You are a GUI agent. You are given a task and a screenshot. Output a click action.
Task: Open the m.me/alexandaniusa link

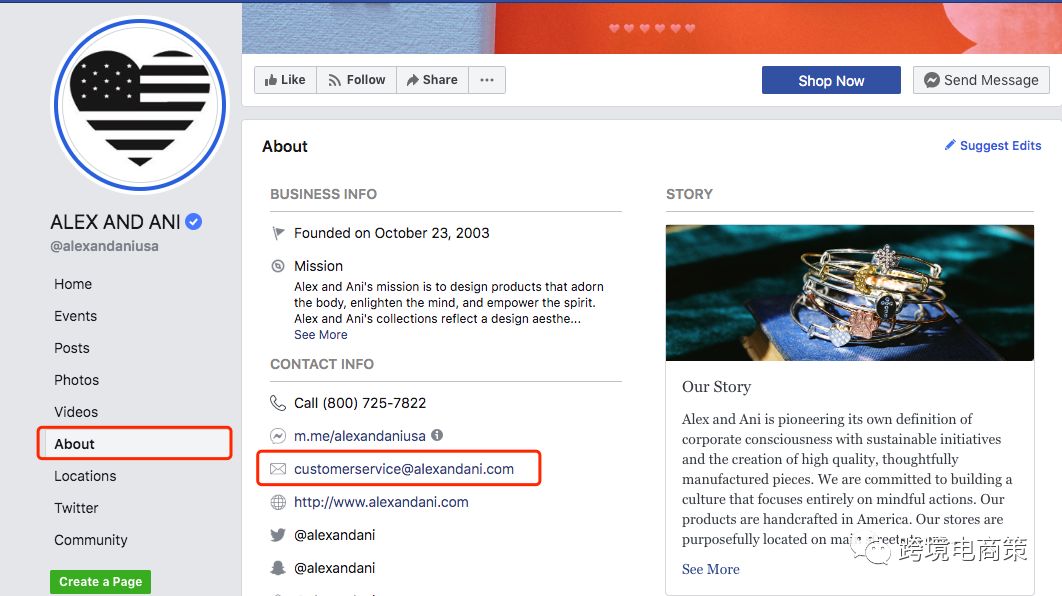[360, 436]
